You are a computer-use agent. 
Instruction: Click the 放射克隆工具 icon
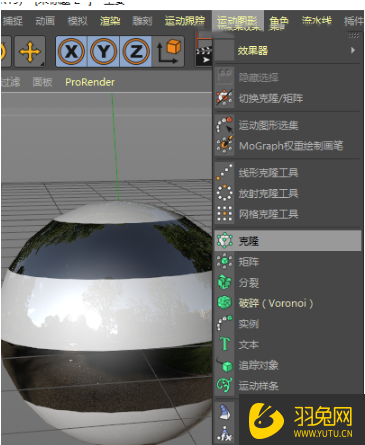pos(225,193)
